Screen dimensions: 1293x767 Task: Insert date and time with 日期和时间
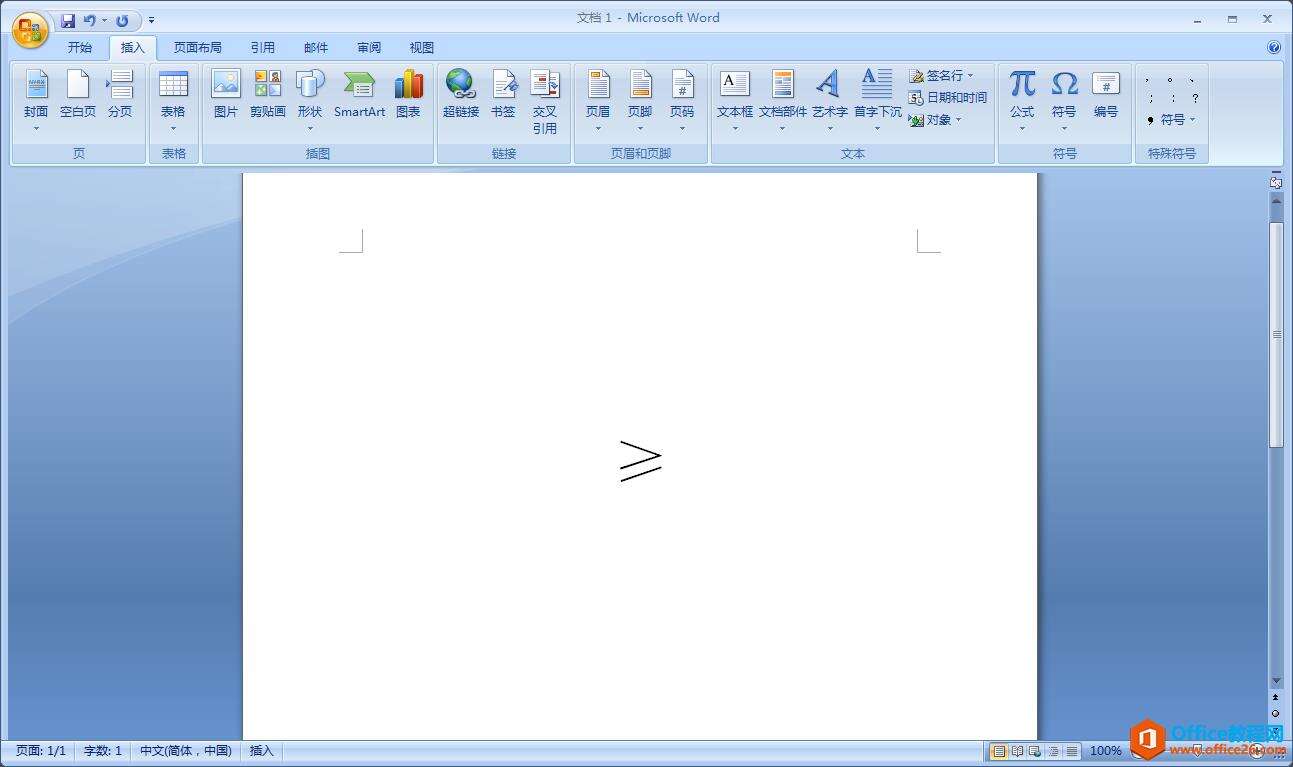(x=948, y=98)
